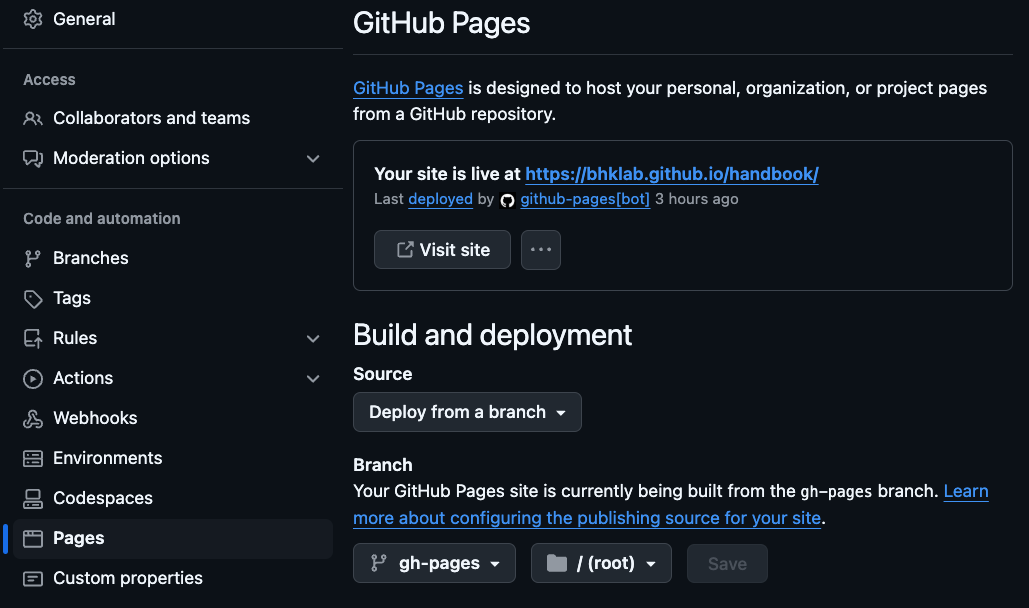Click the Collaborators and teams people icon

[x=33, y=118]
